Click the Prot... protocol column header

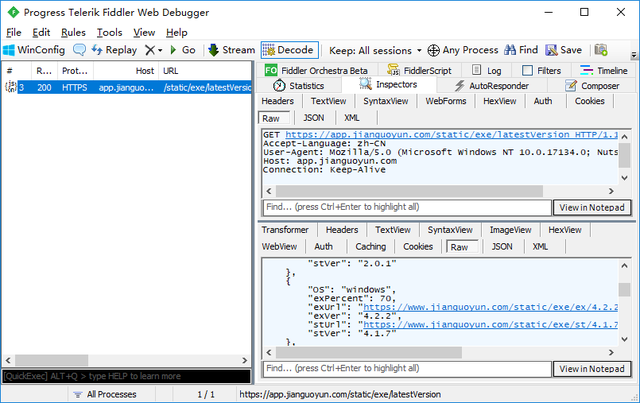(x=75, y=71)
